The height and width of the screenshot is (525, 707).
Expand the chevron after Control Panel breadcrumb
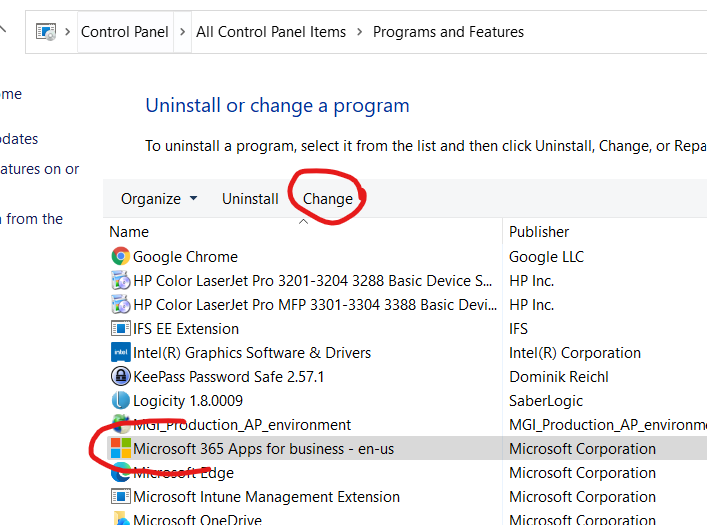coord(182,32)
